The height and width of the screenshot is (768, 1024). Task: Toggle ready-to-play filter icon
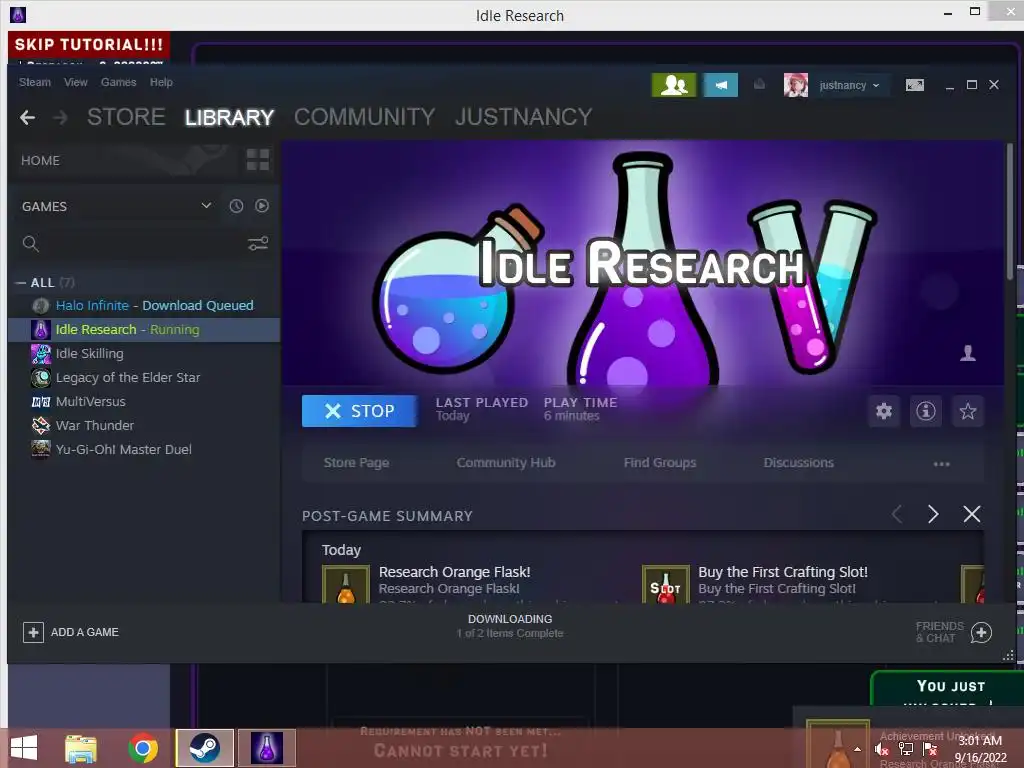coord(262,206)
